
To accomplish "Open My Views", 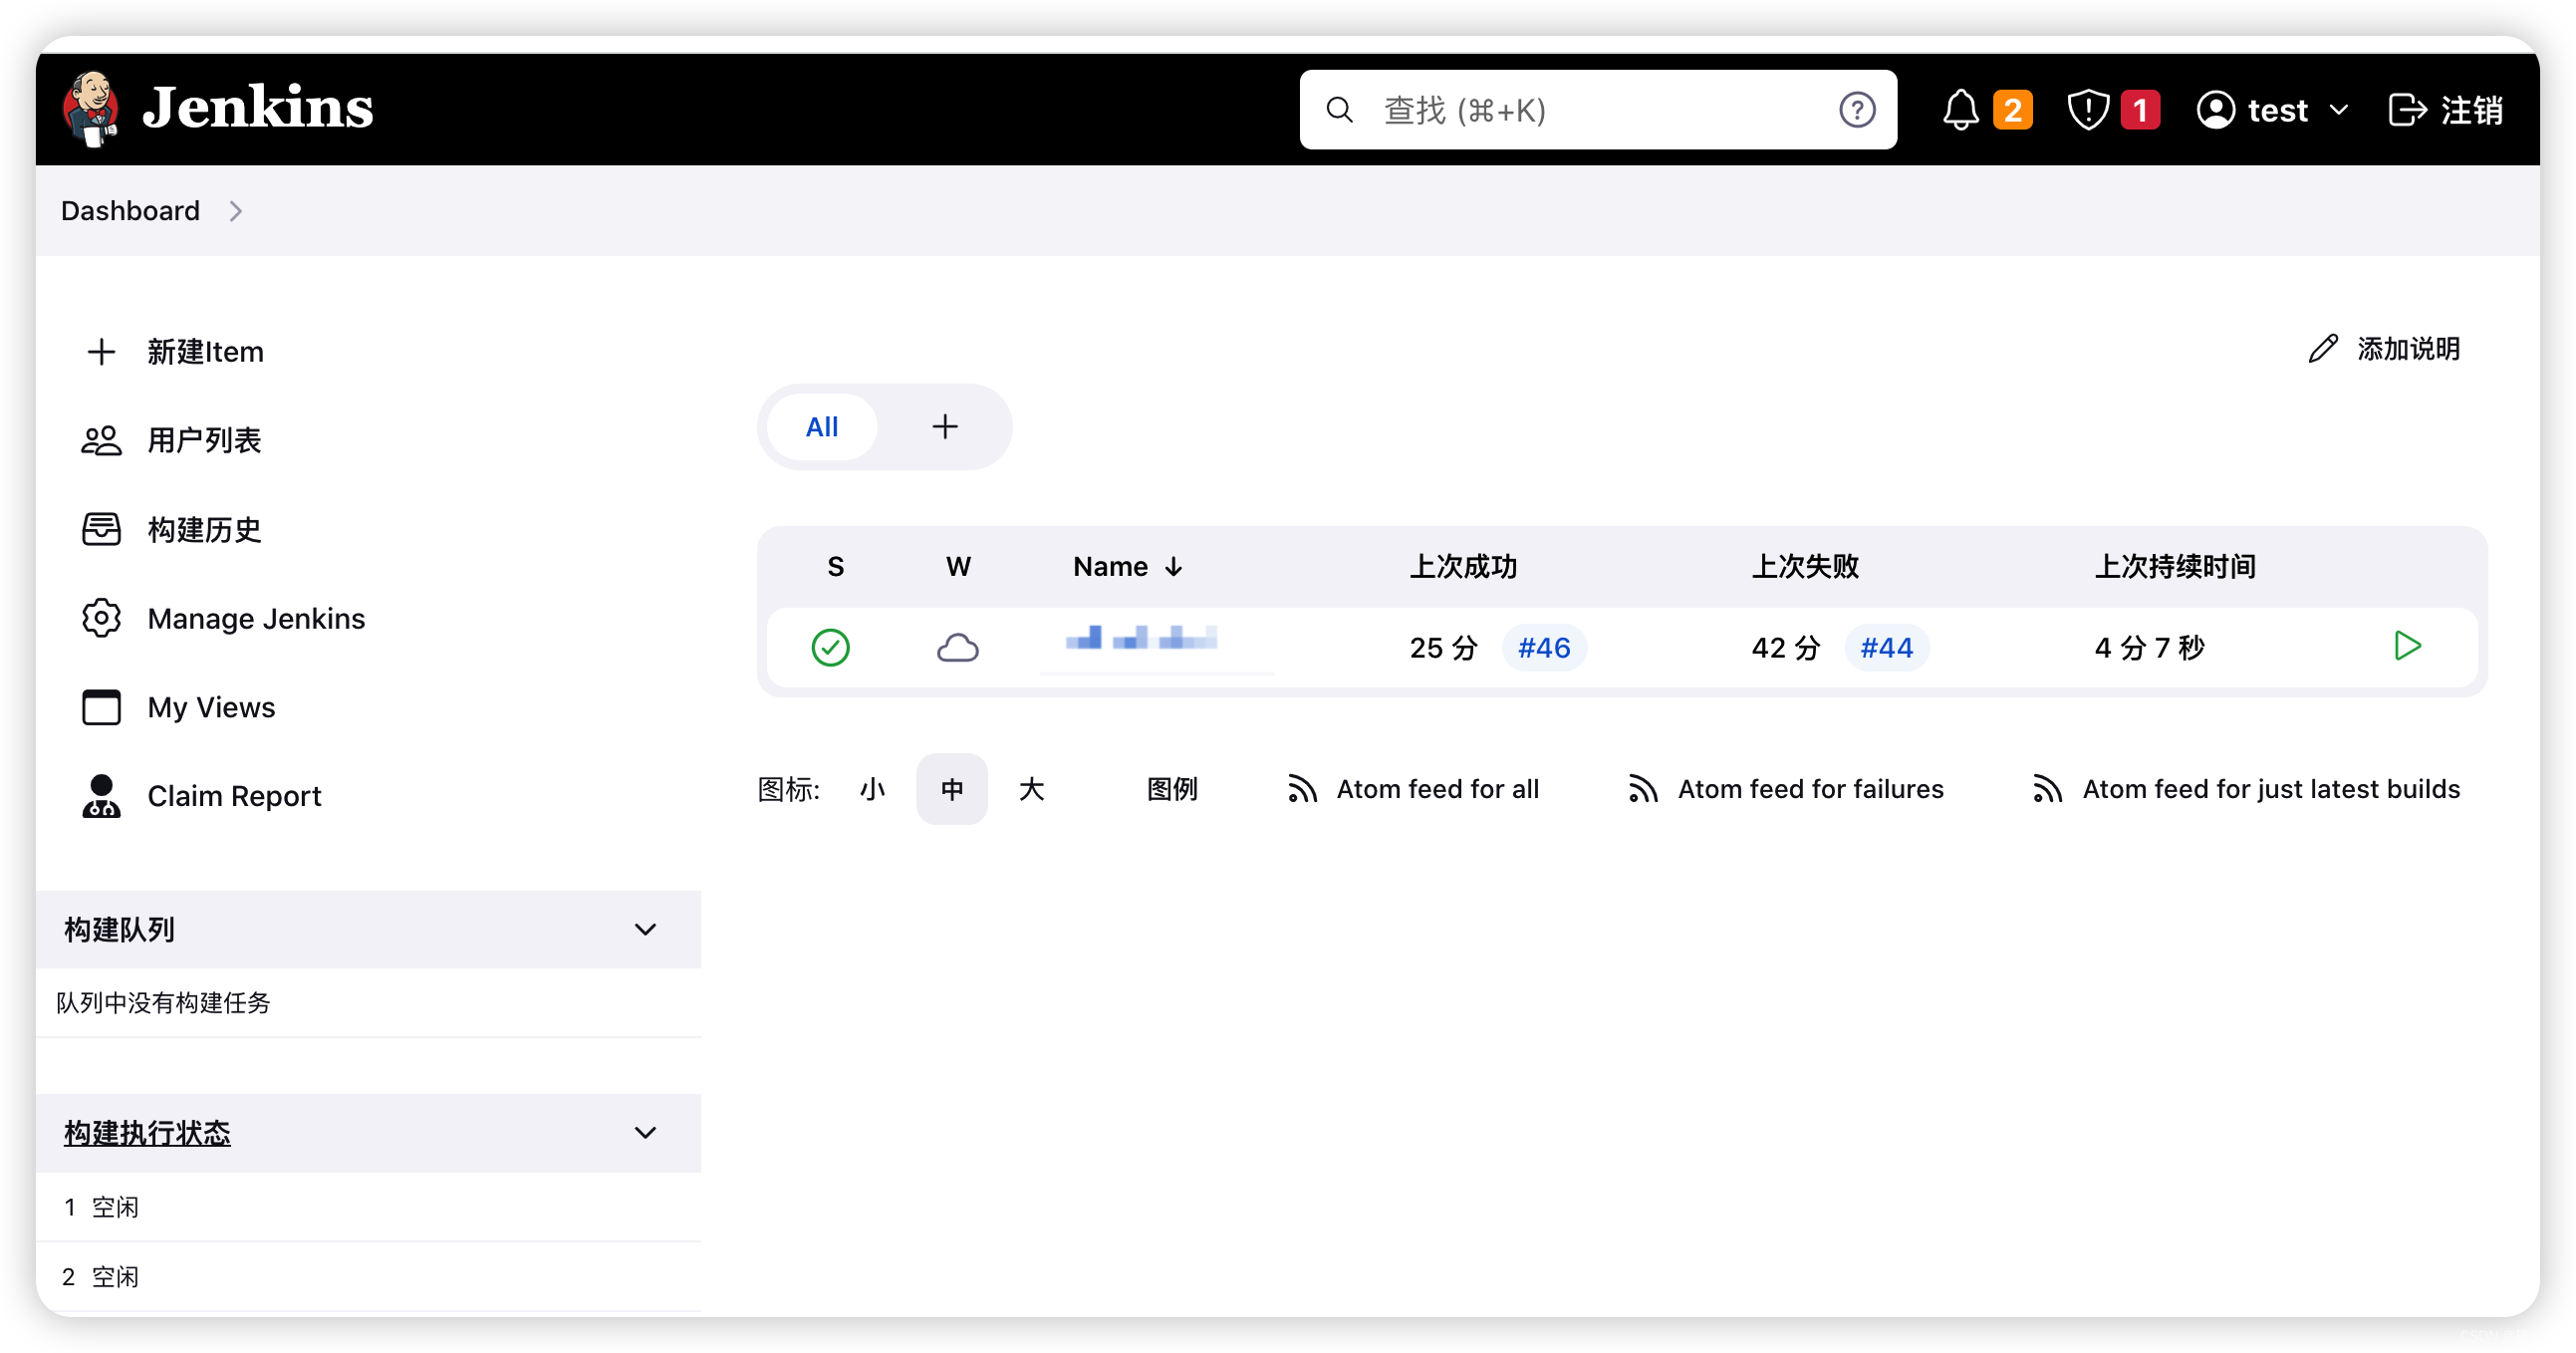I will (x=211, y=708).
